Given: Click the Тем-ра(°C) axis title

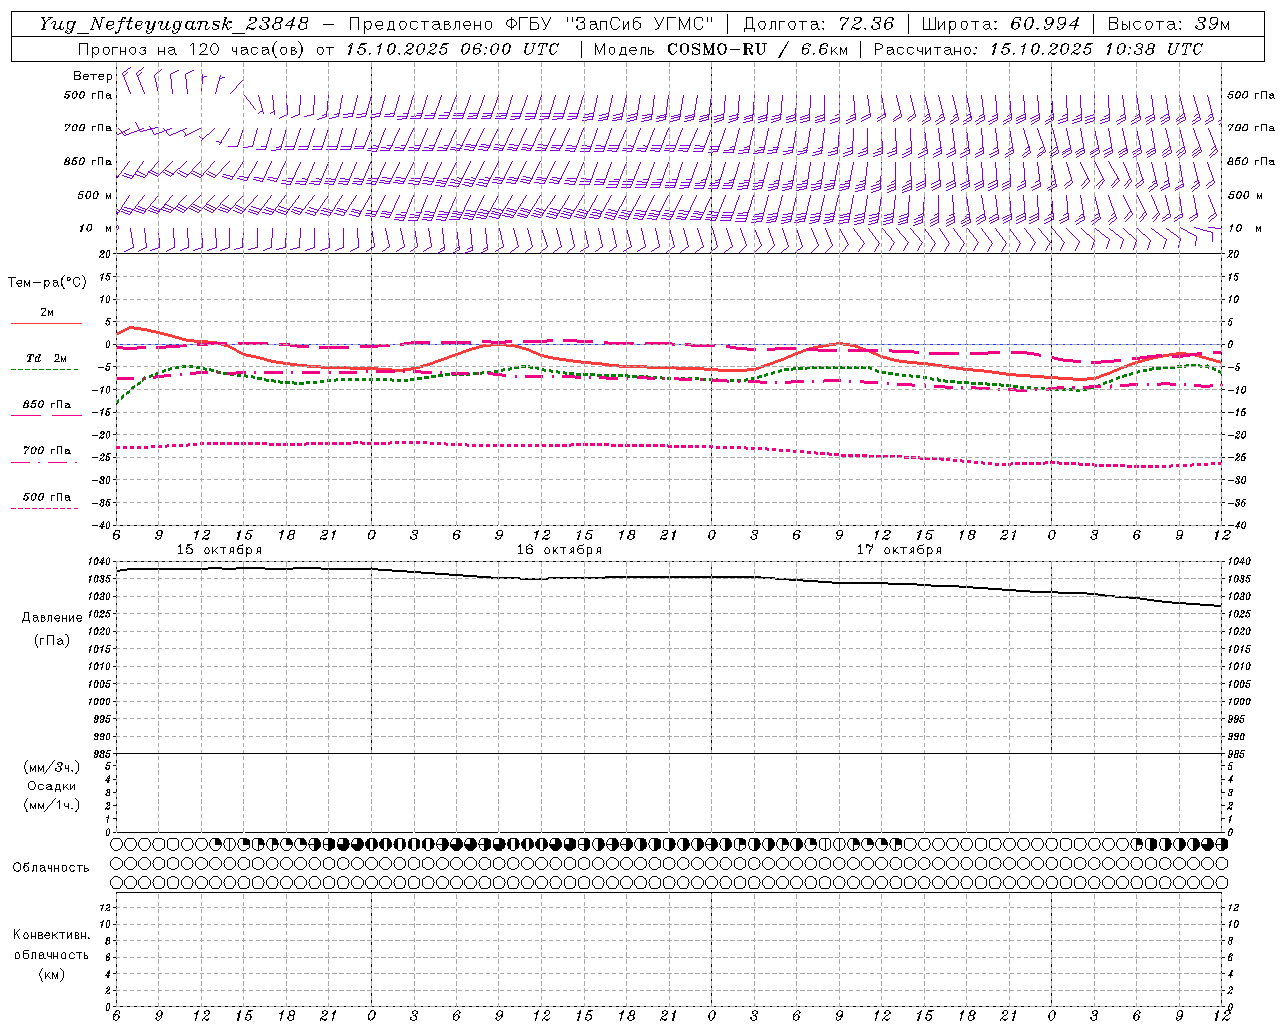Looking at the screenshot, I should click(x=47, y=282).
